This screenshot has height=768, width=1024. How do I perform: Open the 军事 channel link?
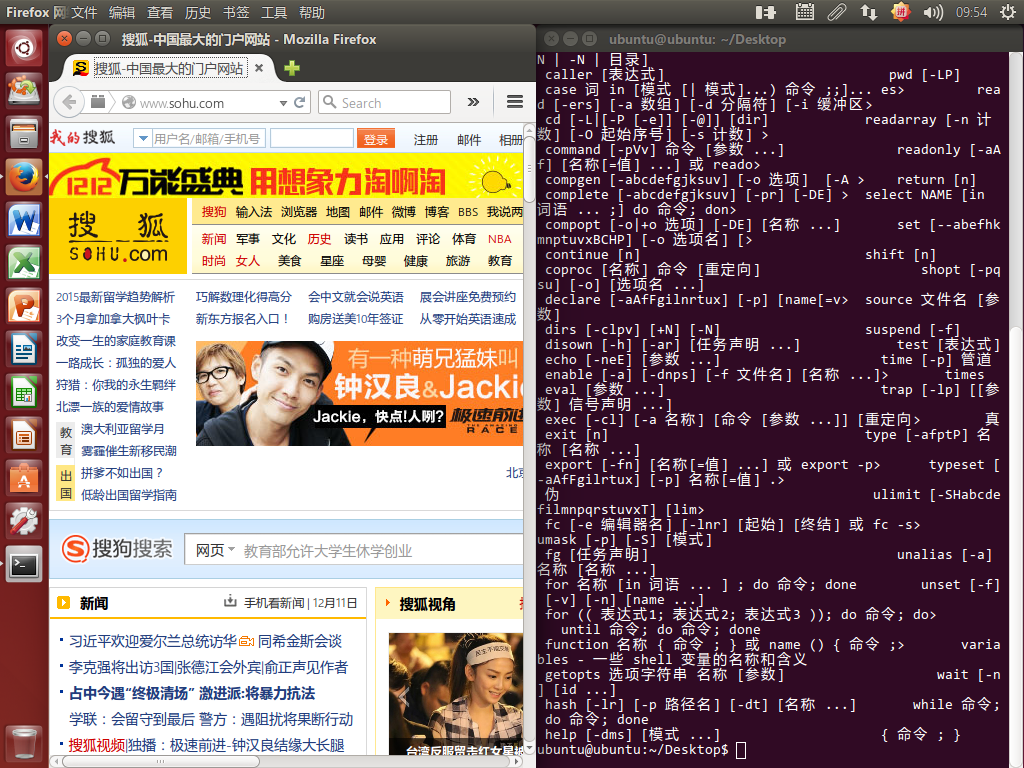(x=248, y=239)
